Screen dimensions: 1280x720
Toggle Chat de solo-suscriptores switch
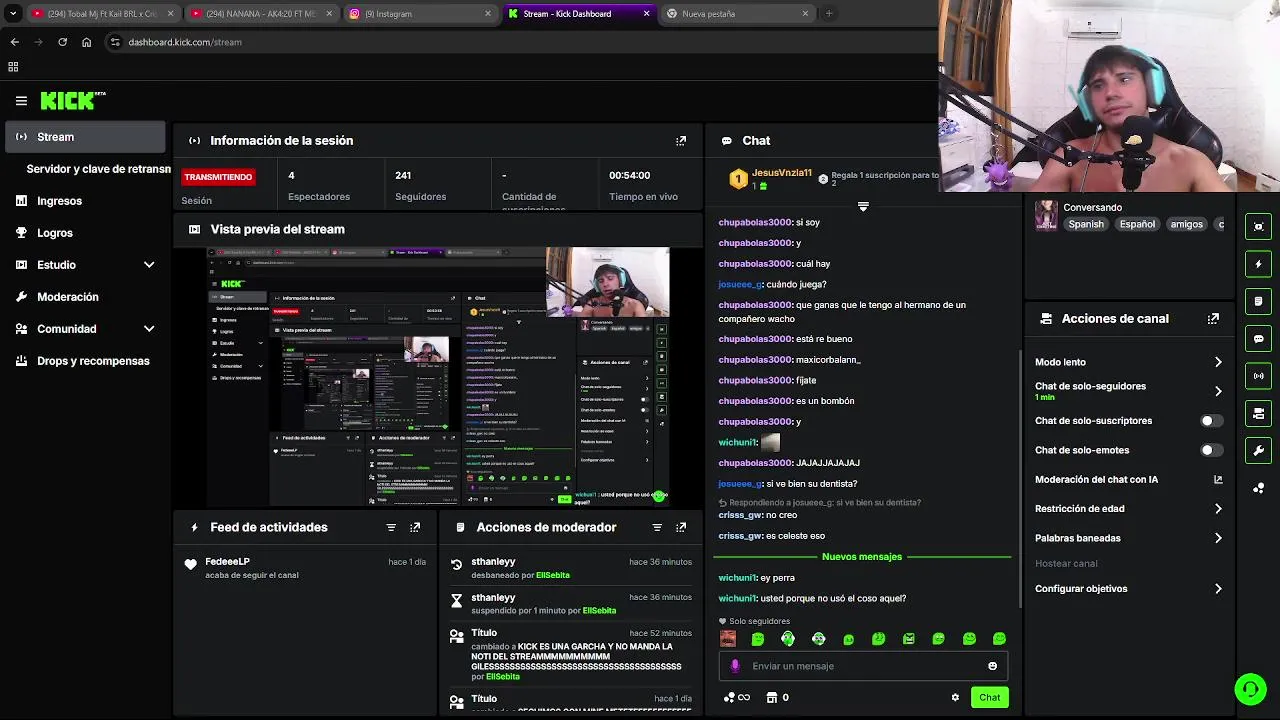[1212, 421]
